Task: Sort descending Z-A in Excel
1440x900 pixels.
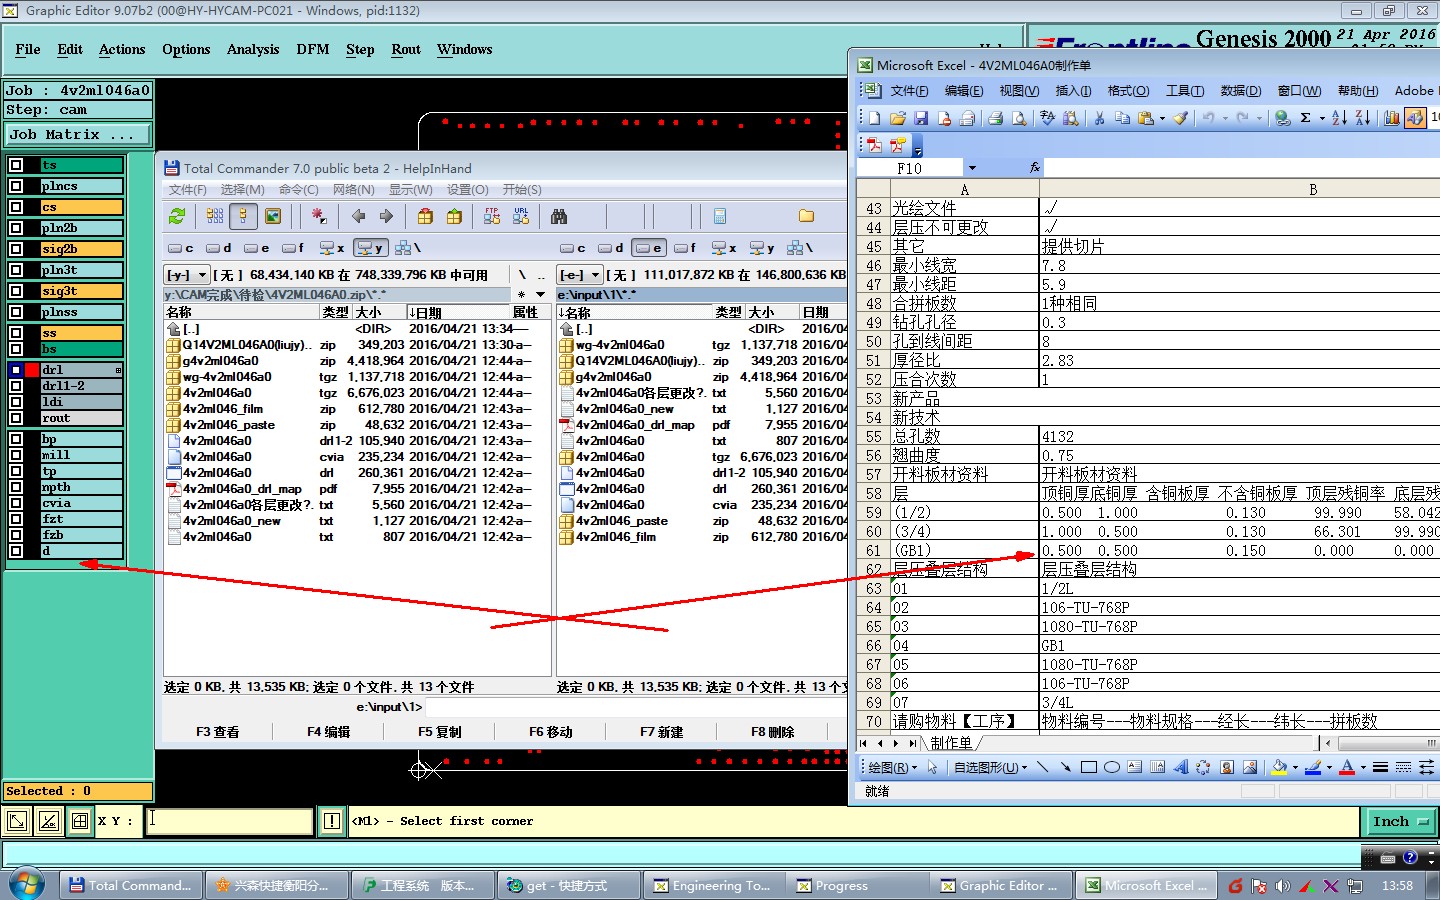Action: coord(1363,118)
